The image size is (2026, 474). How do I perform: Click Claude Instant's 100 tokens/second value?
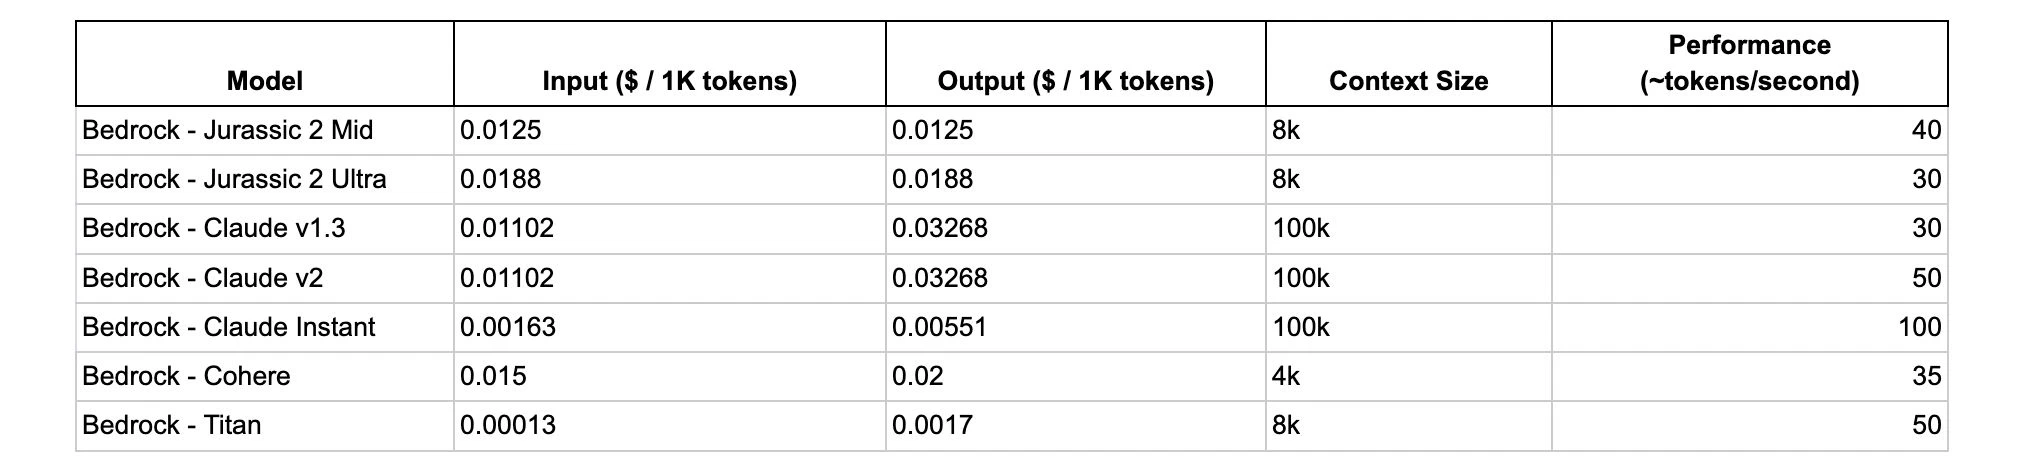(x=1919, y=327)
